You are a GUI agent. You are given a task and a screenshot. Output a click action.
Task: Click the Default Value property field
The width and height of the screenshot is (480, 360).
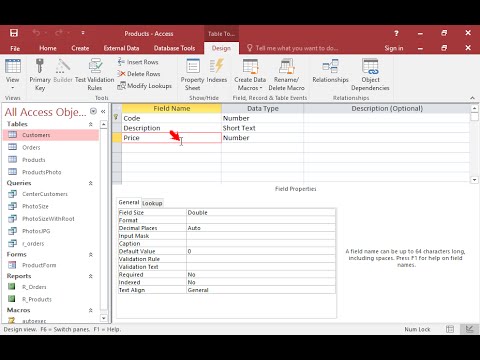(x=261, y=251)
